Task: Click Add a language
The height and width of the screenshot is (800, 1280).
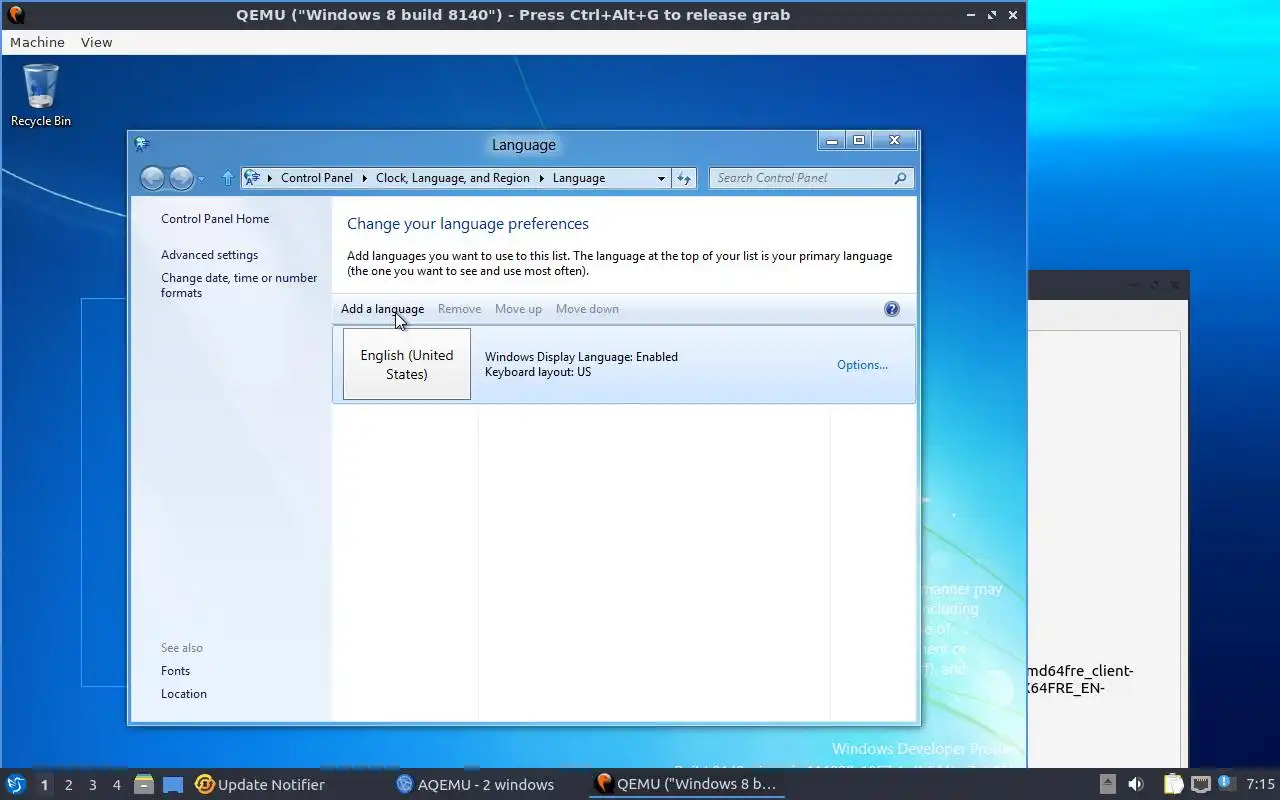Action: click(x=382, y=309)
